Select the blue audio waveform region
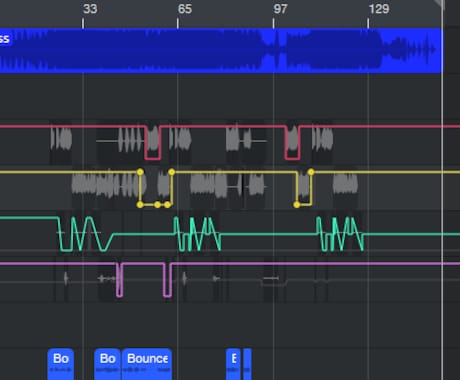Screen dimensions: 460x380 click(221, 50)
